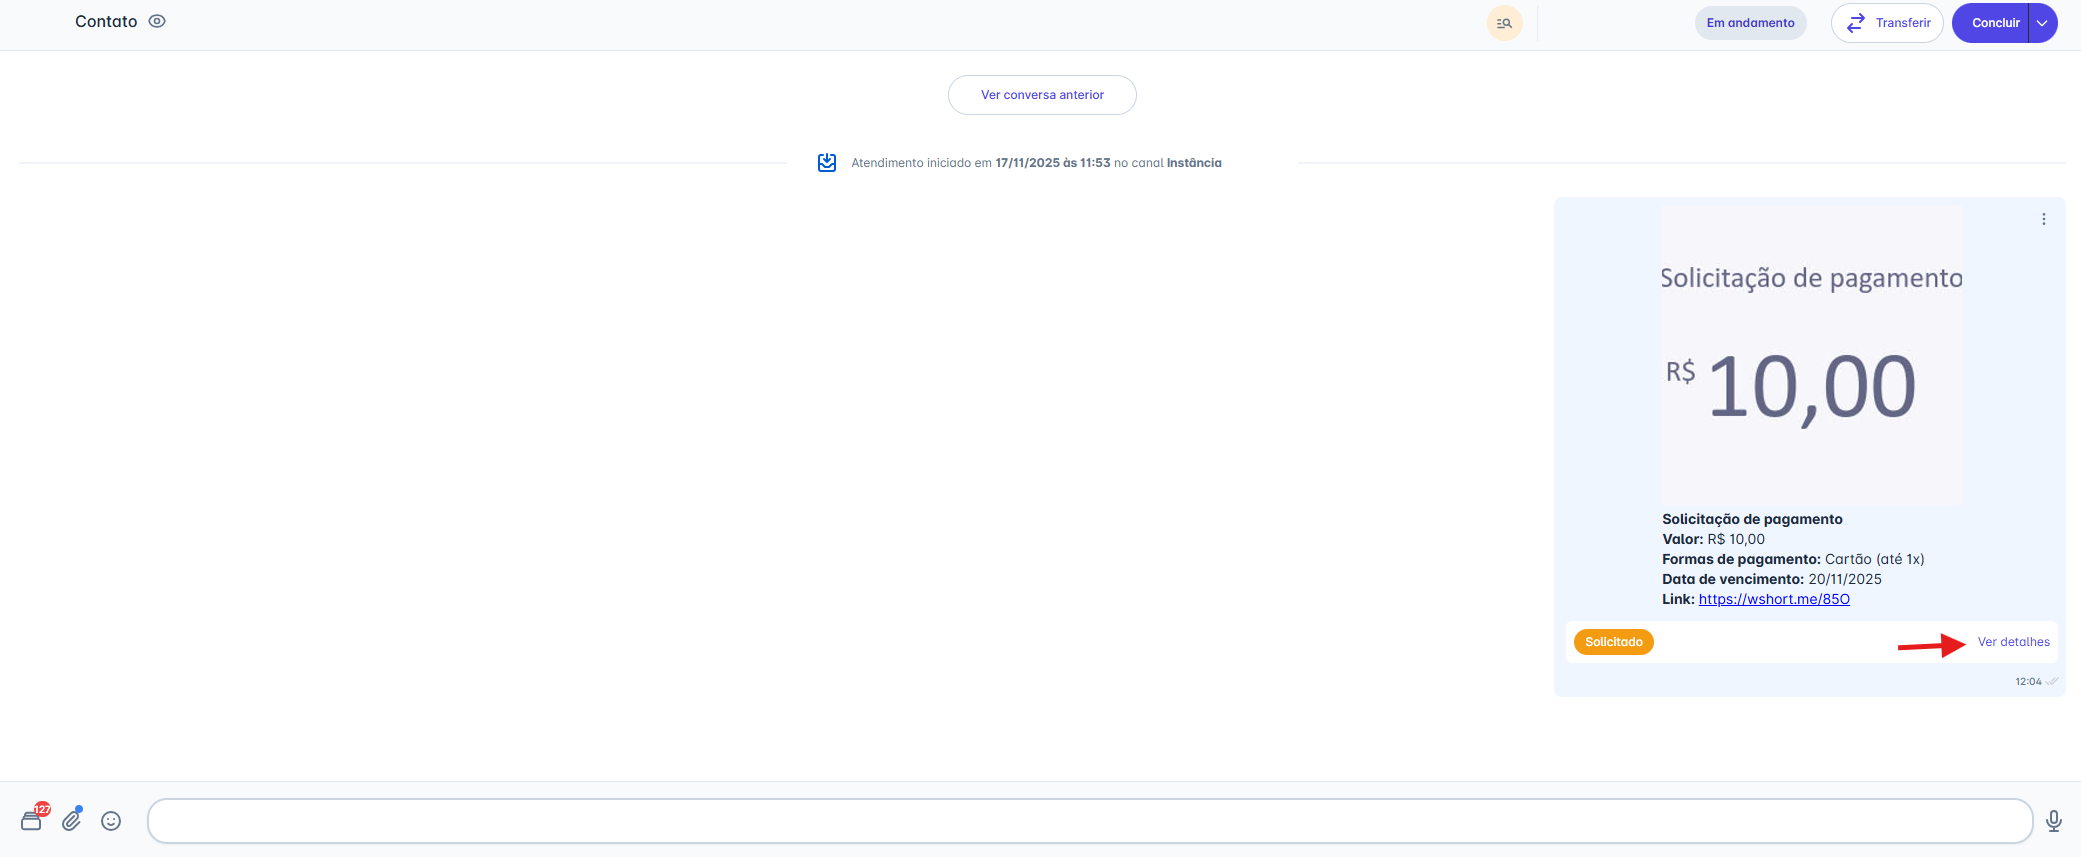Follow the wshort.me payment link
The image size is (2081, 857).
click(x=1774, y=599)
